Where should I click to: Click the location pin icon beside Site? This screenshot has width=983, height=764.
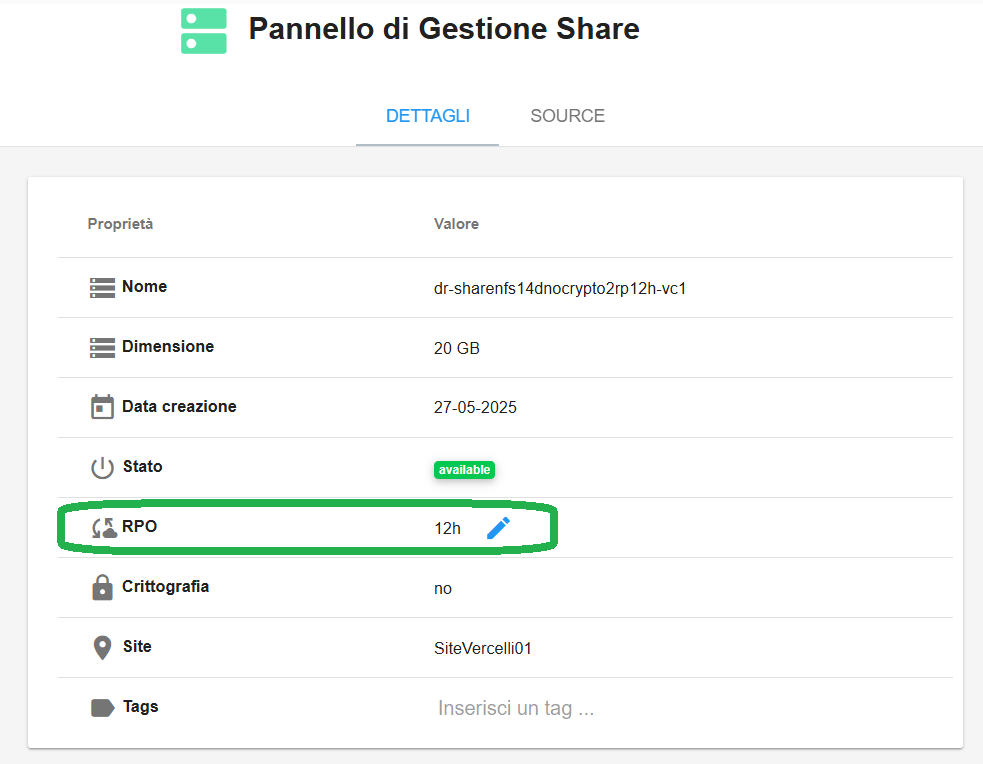102,648
